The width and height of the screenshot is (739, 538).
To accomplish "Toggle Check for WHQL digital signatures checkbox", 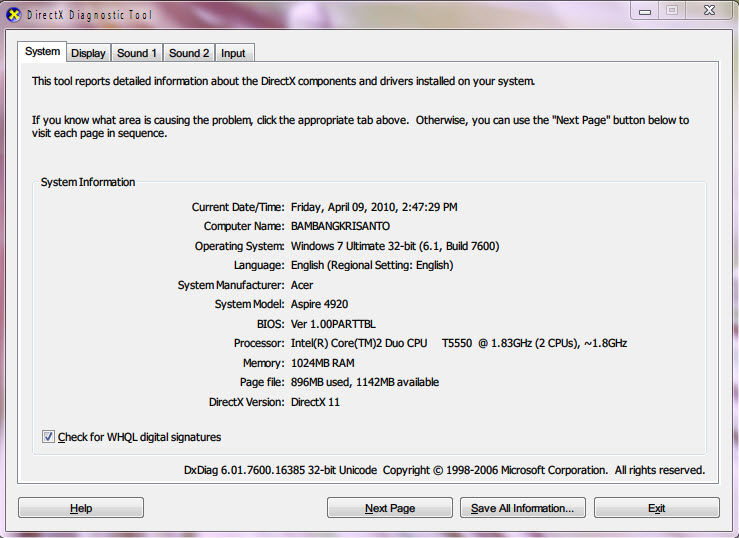I will [48, 437].
